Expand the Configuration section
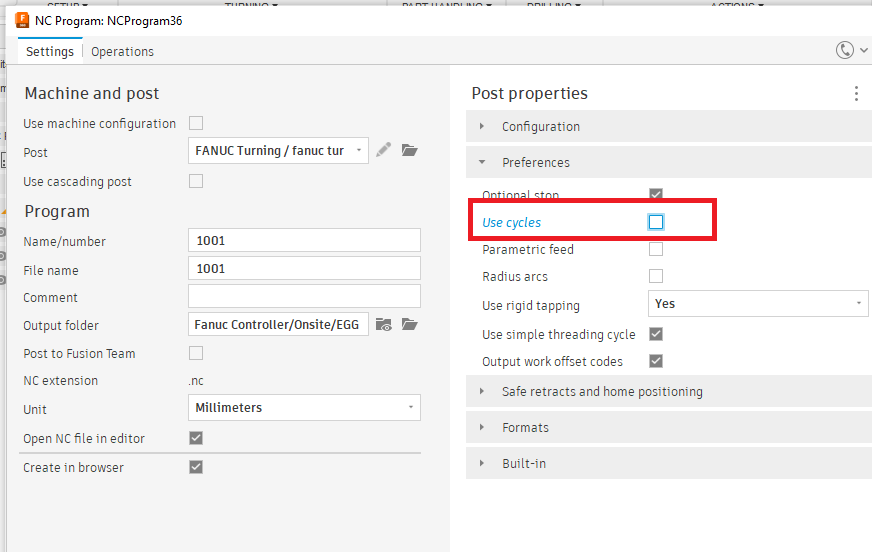Screen dimensions: 872x552 pyautogui.click(x=540, y=127)
